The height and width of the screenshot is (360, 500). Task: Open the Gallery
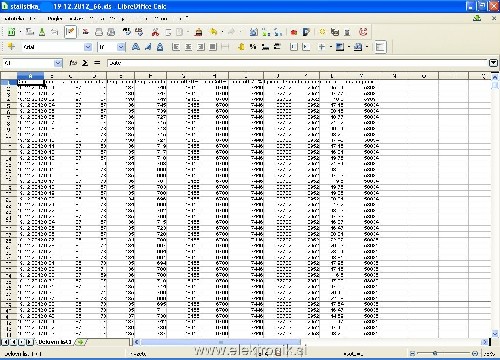335,32
